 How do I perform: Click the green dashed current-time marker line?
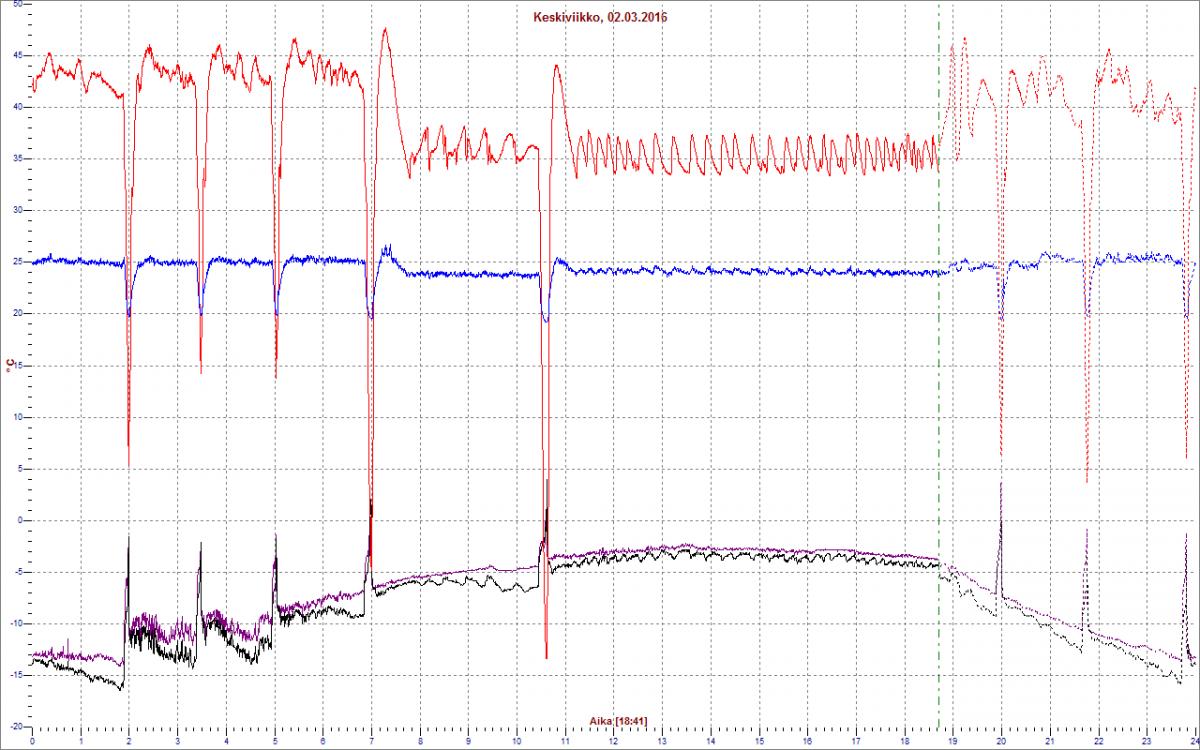click(x=939, y=370)
